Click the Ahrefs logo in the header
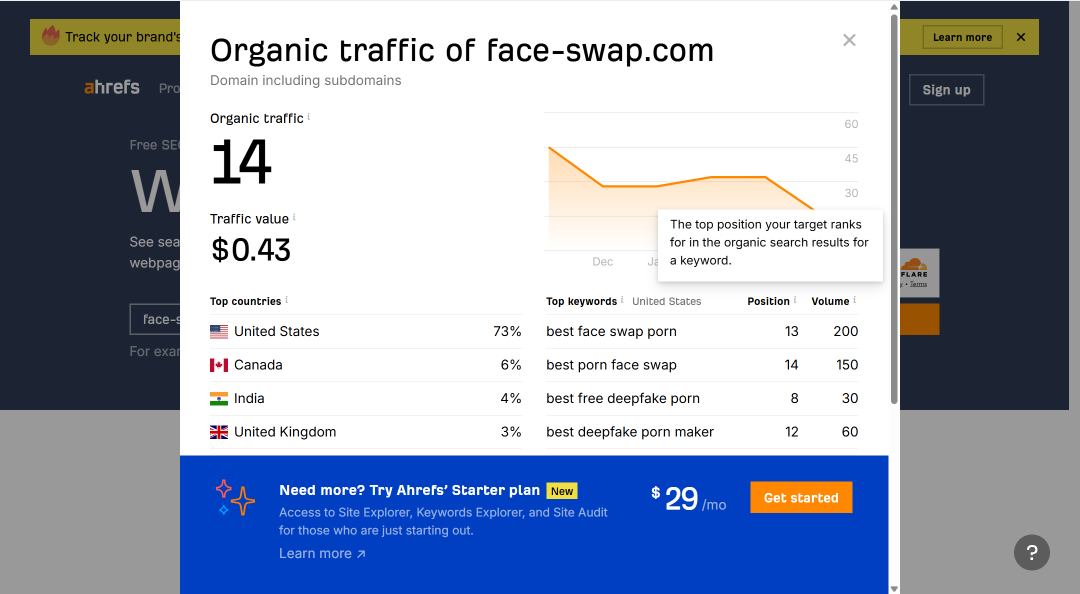Image resolution: width=1080 pixels, height=594 pixels. pos(112,88)
